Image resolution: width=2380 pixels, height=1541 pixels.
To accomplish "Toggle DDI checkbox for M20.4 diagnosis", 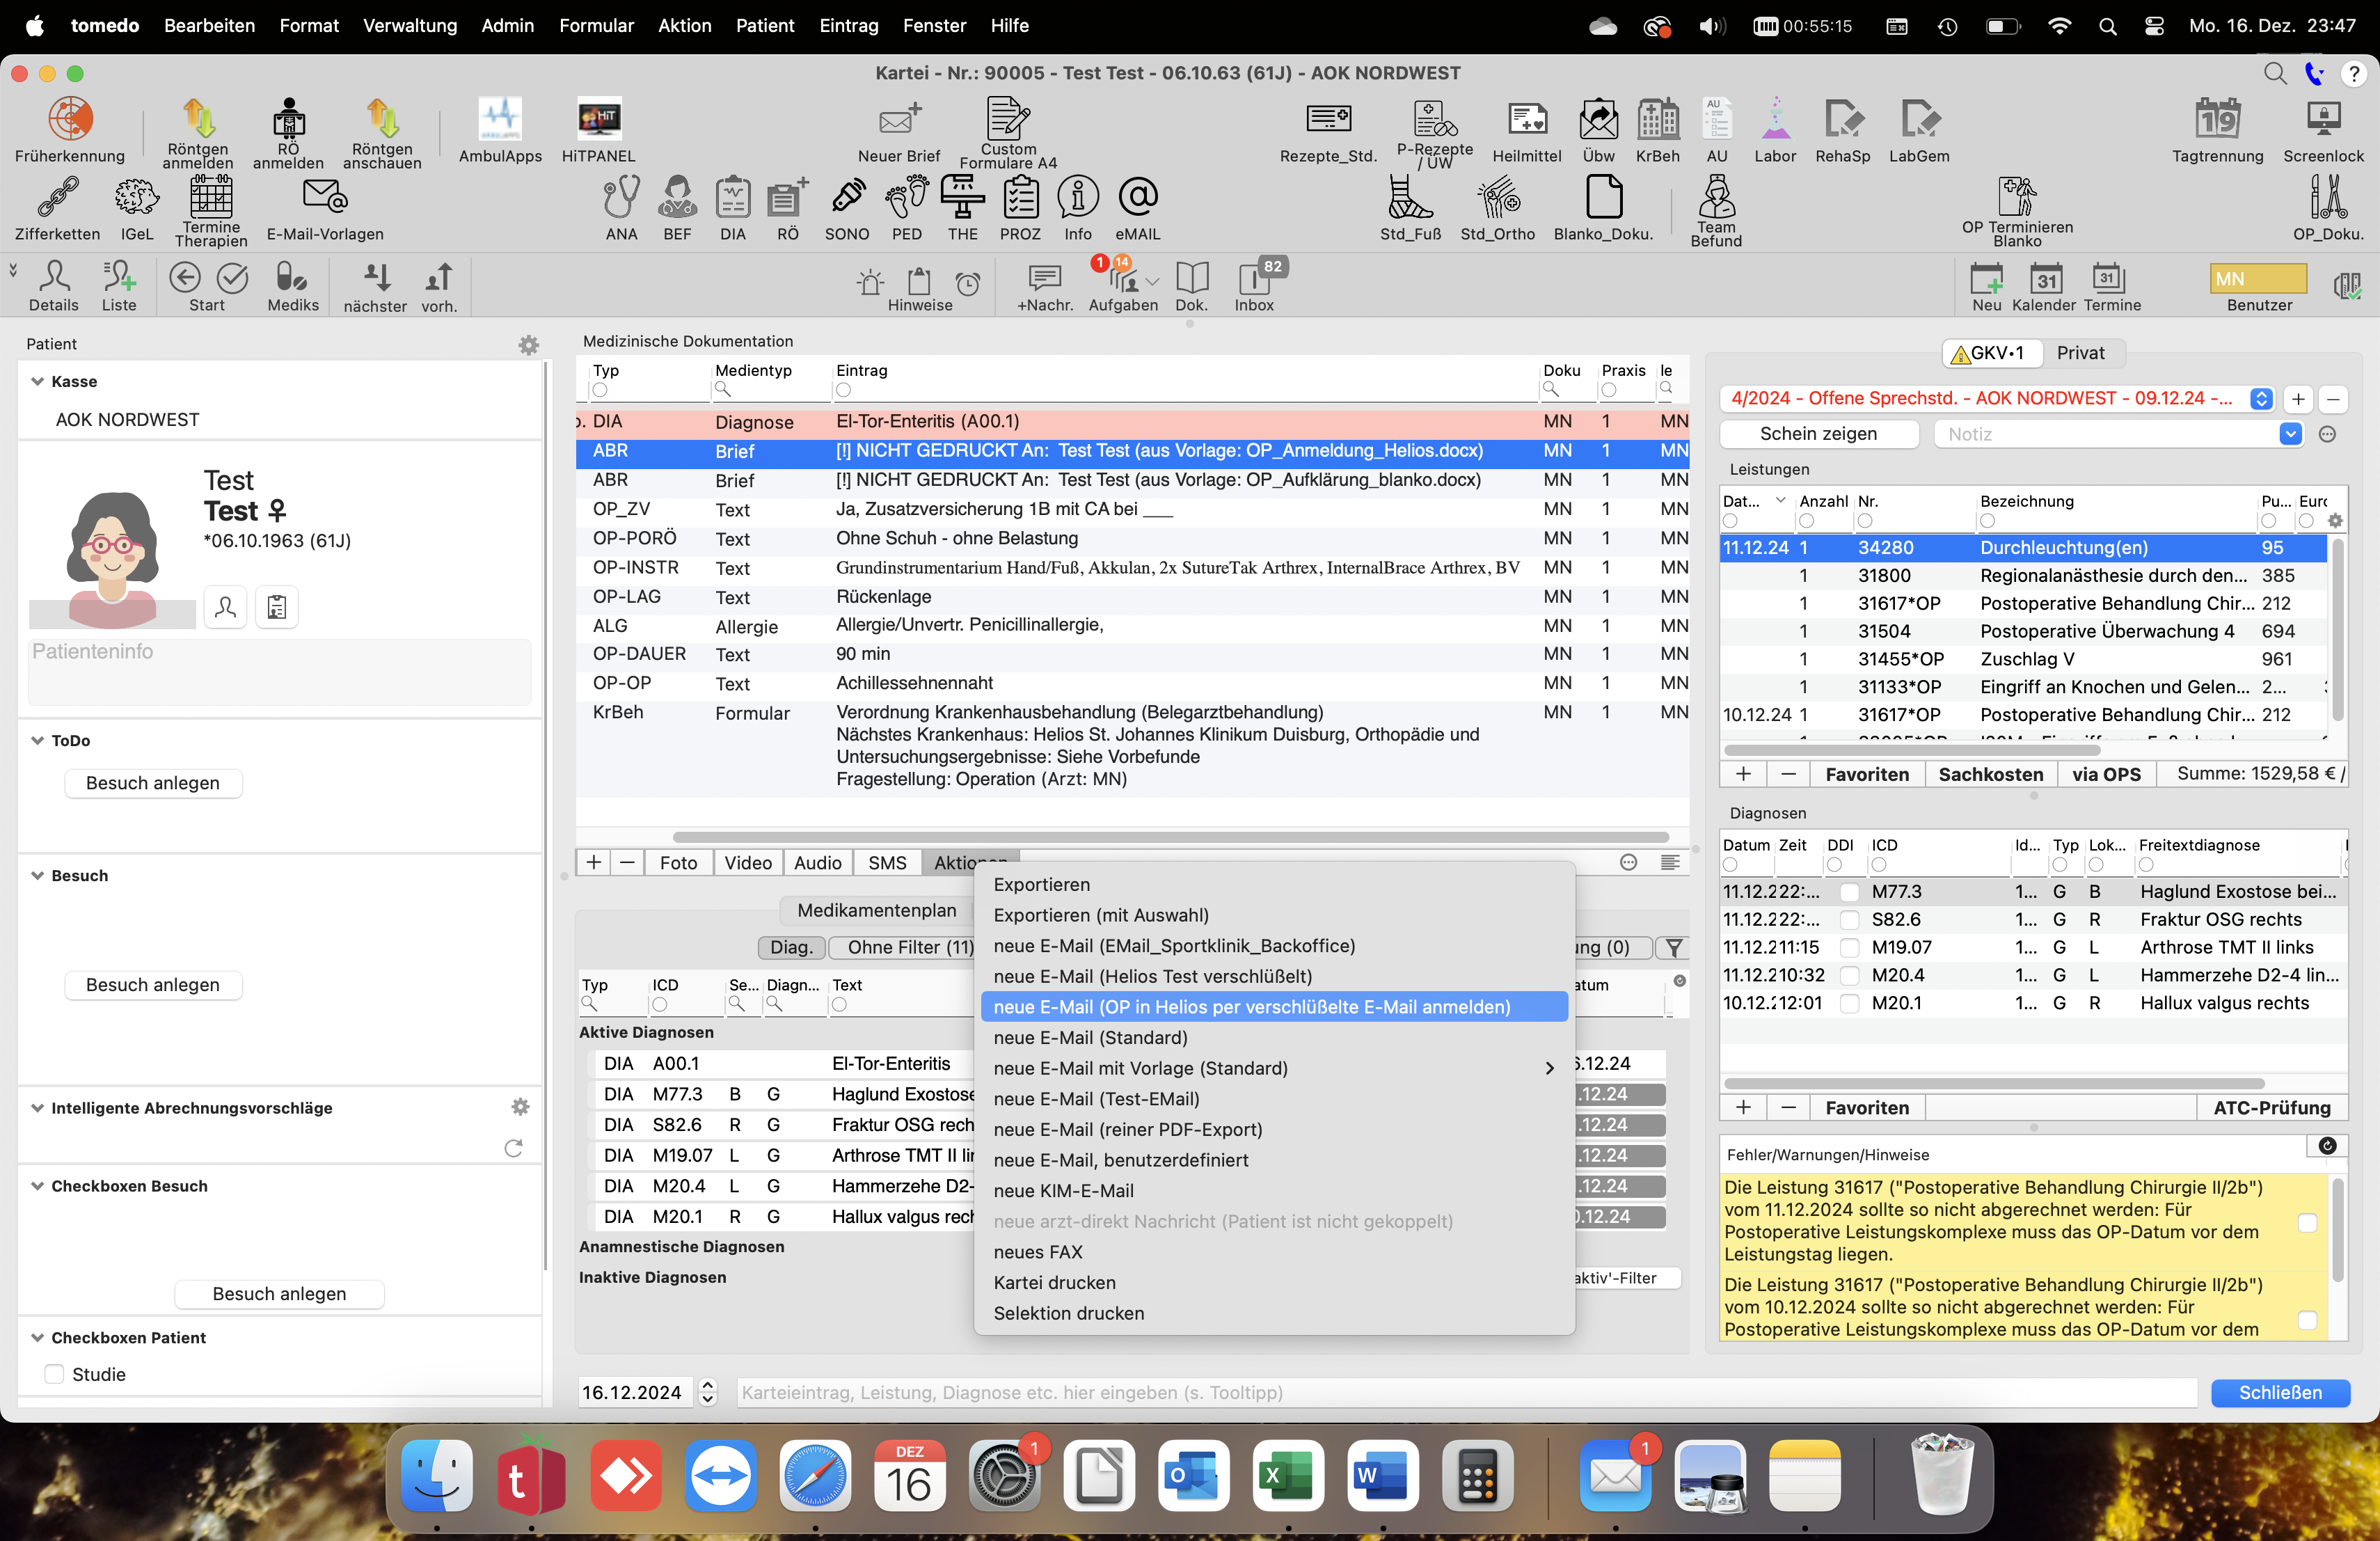I will coord(1850,976).
